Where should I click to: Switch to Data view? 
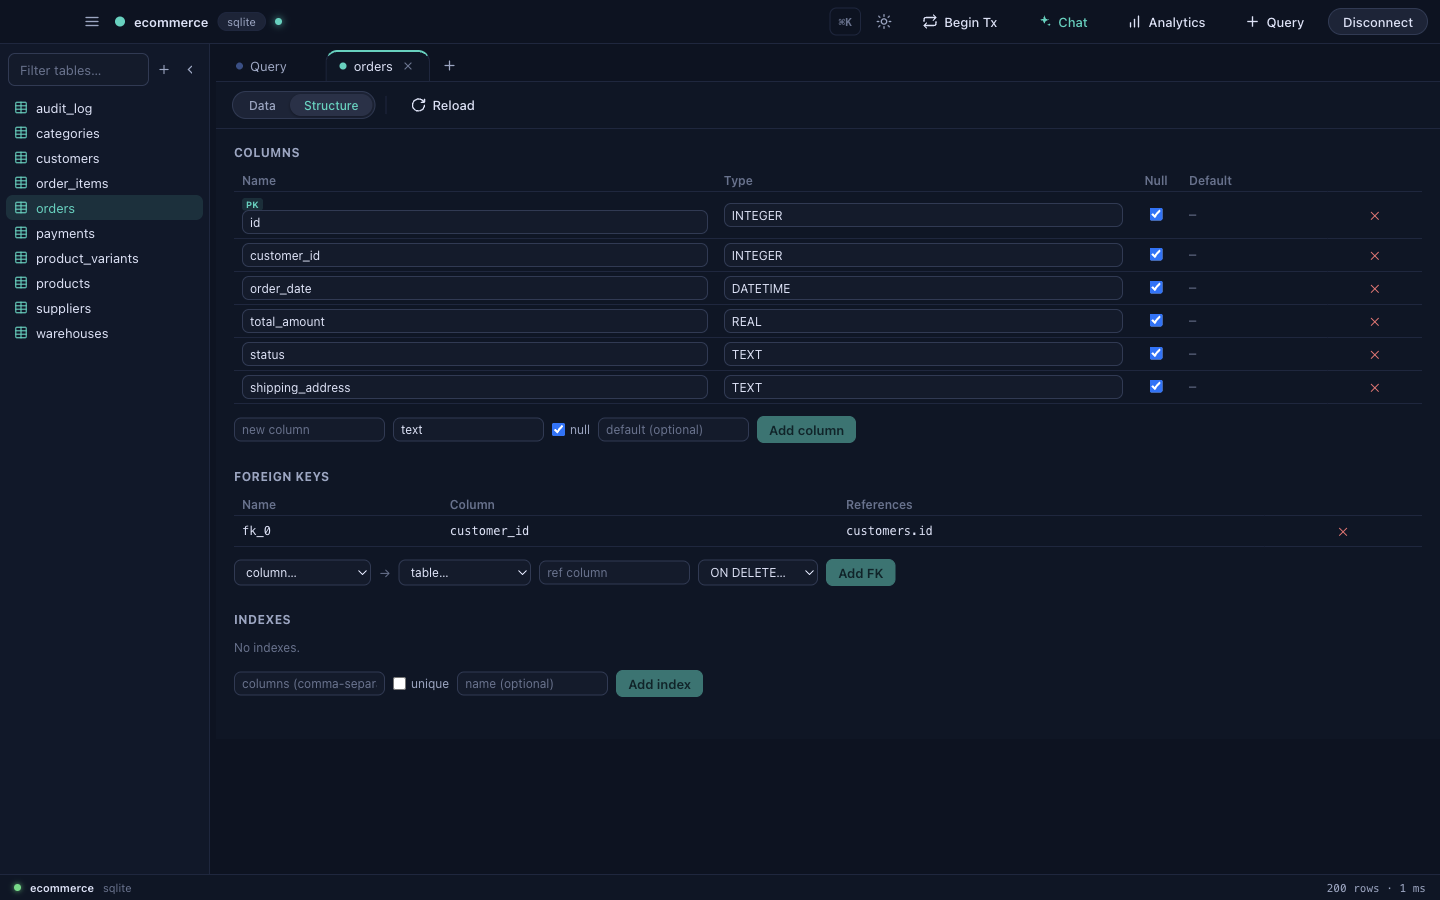(262, 105)
